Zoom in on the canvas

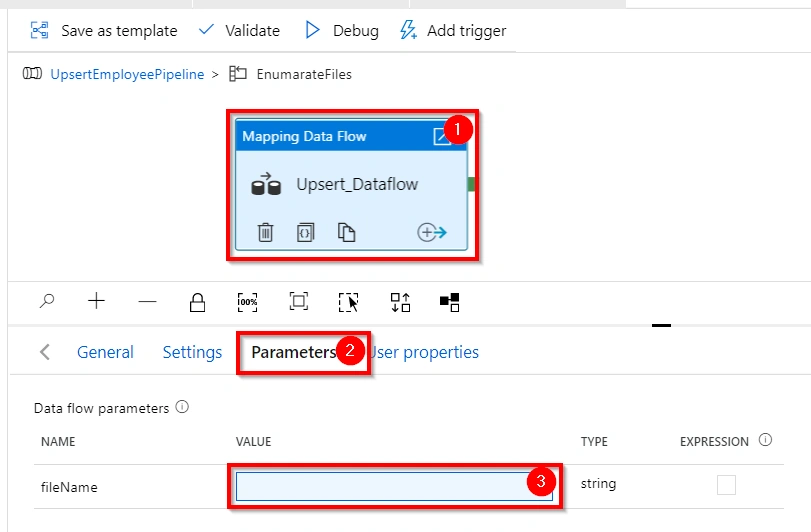pyautogui.click(x=96, y=301)
